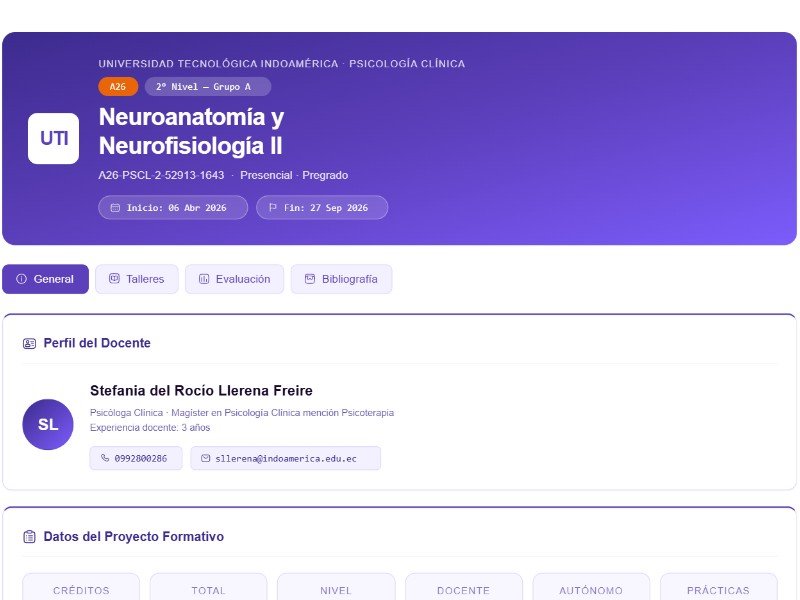
Task: Click the teacher name Stefania del Rocío Llerena Freire
Action: (x=201, y=391)
